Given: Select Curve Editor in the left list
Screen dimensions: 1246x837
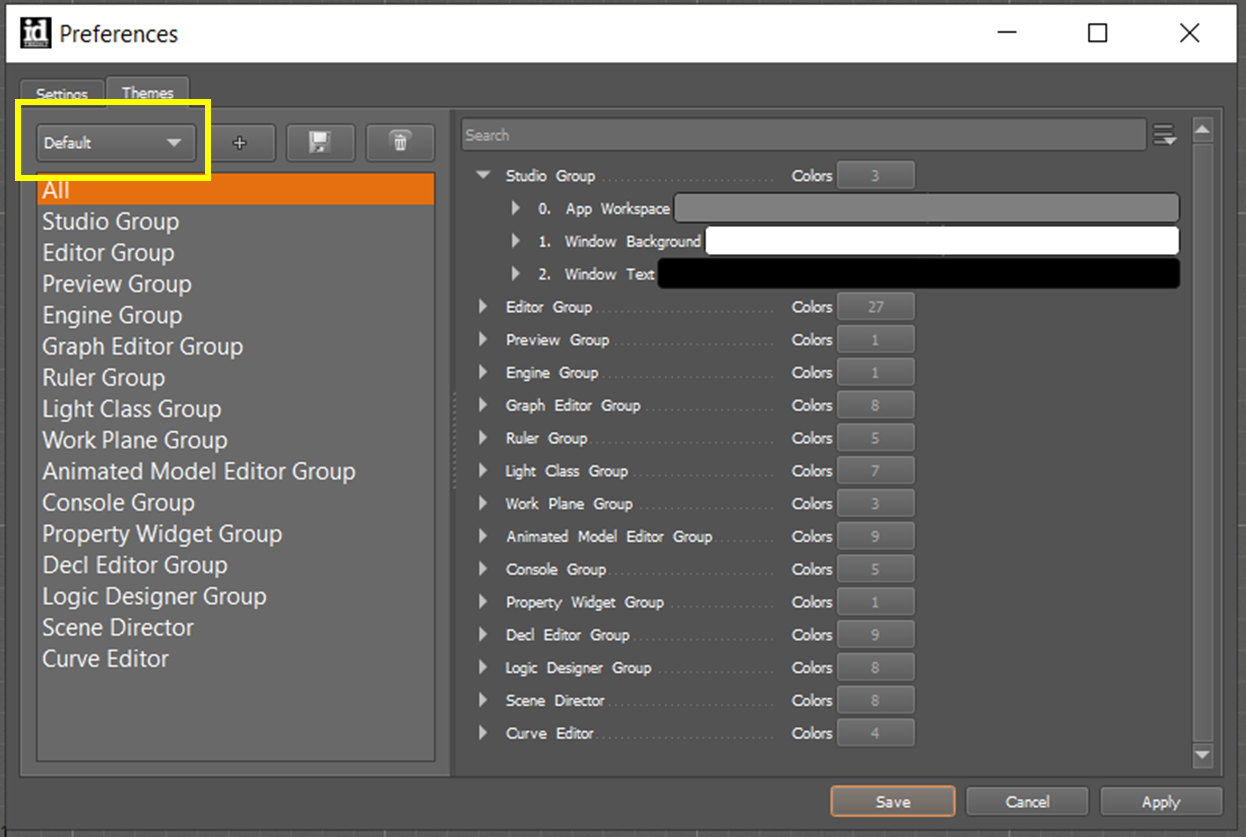Looking at the screenshot, I should tap(236, 658).
